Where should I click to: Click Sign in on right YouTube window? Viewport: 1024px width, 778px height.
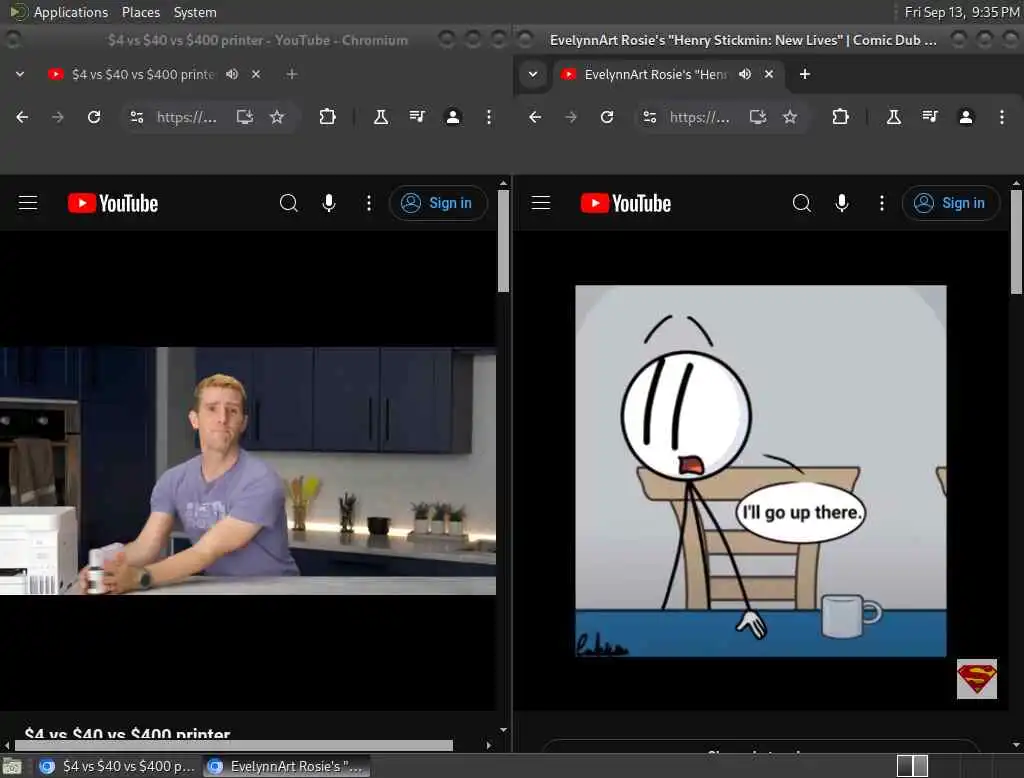(951, 203)
